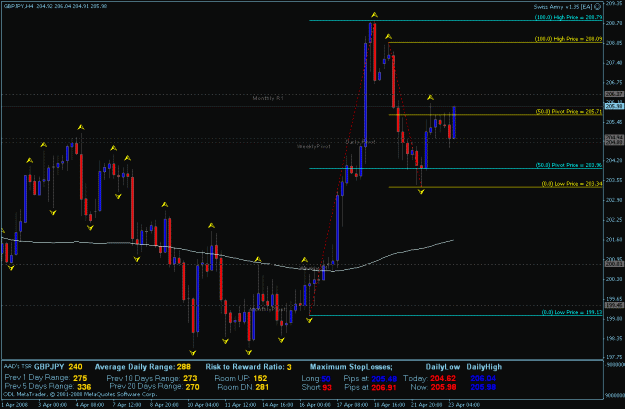The image size is (625, 409).
Task: Click the '(50.0) Pivot Price = 205.71' label
Action: (x=569, y=112)
